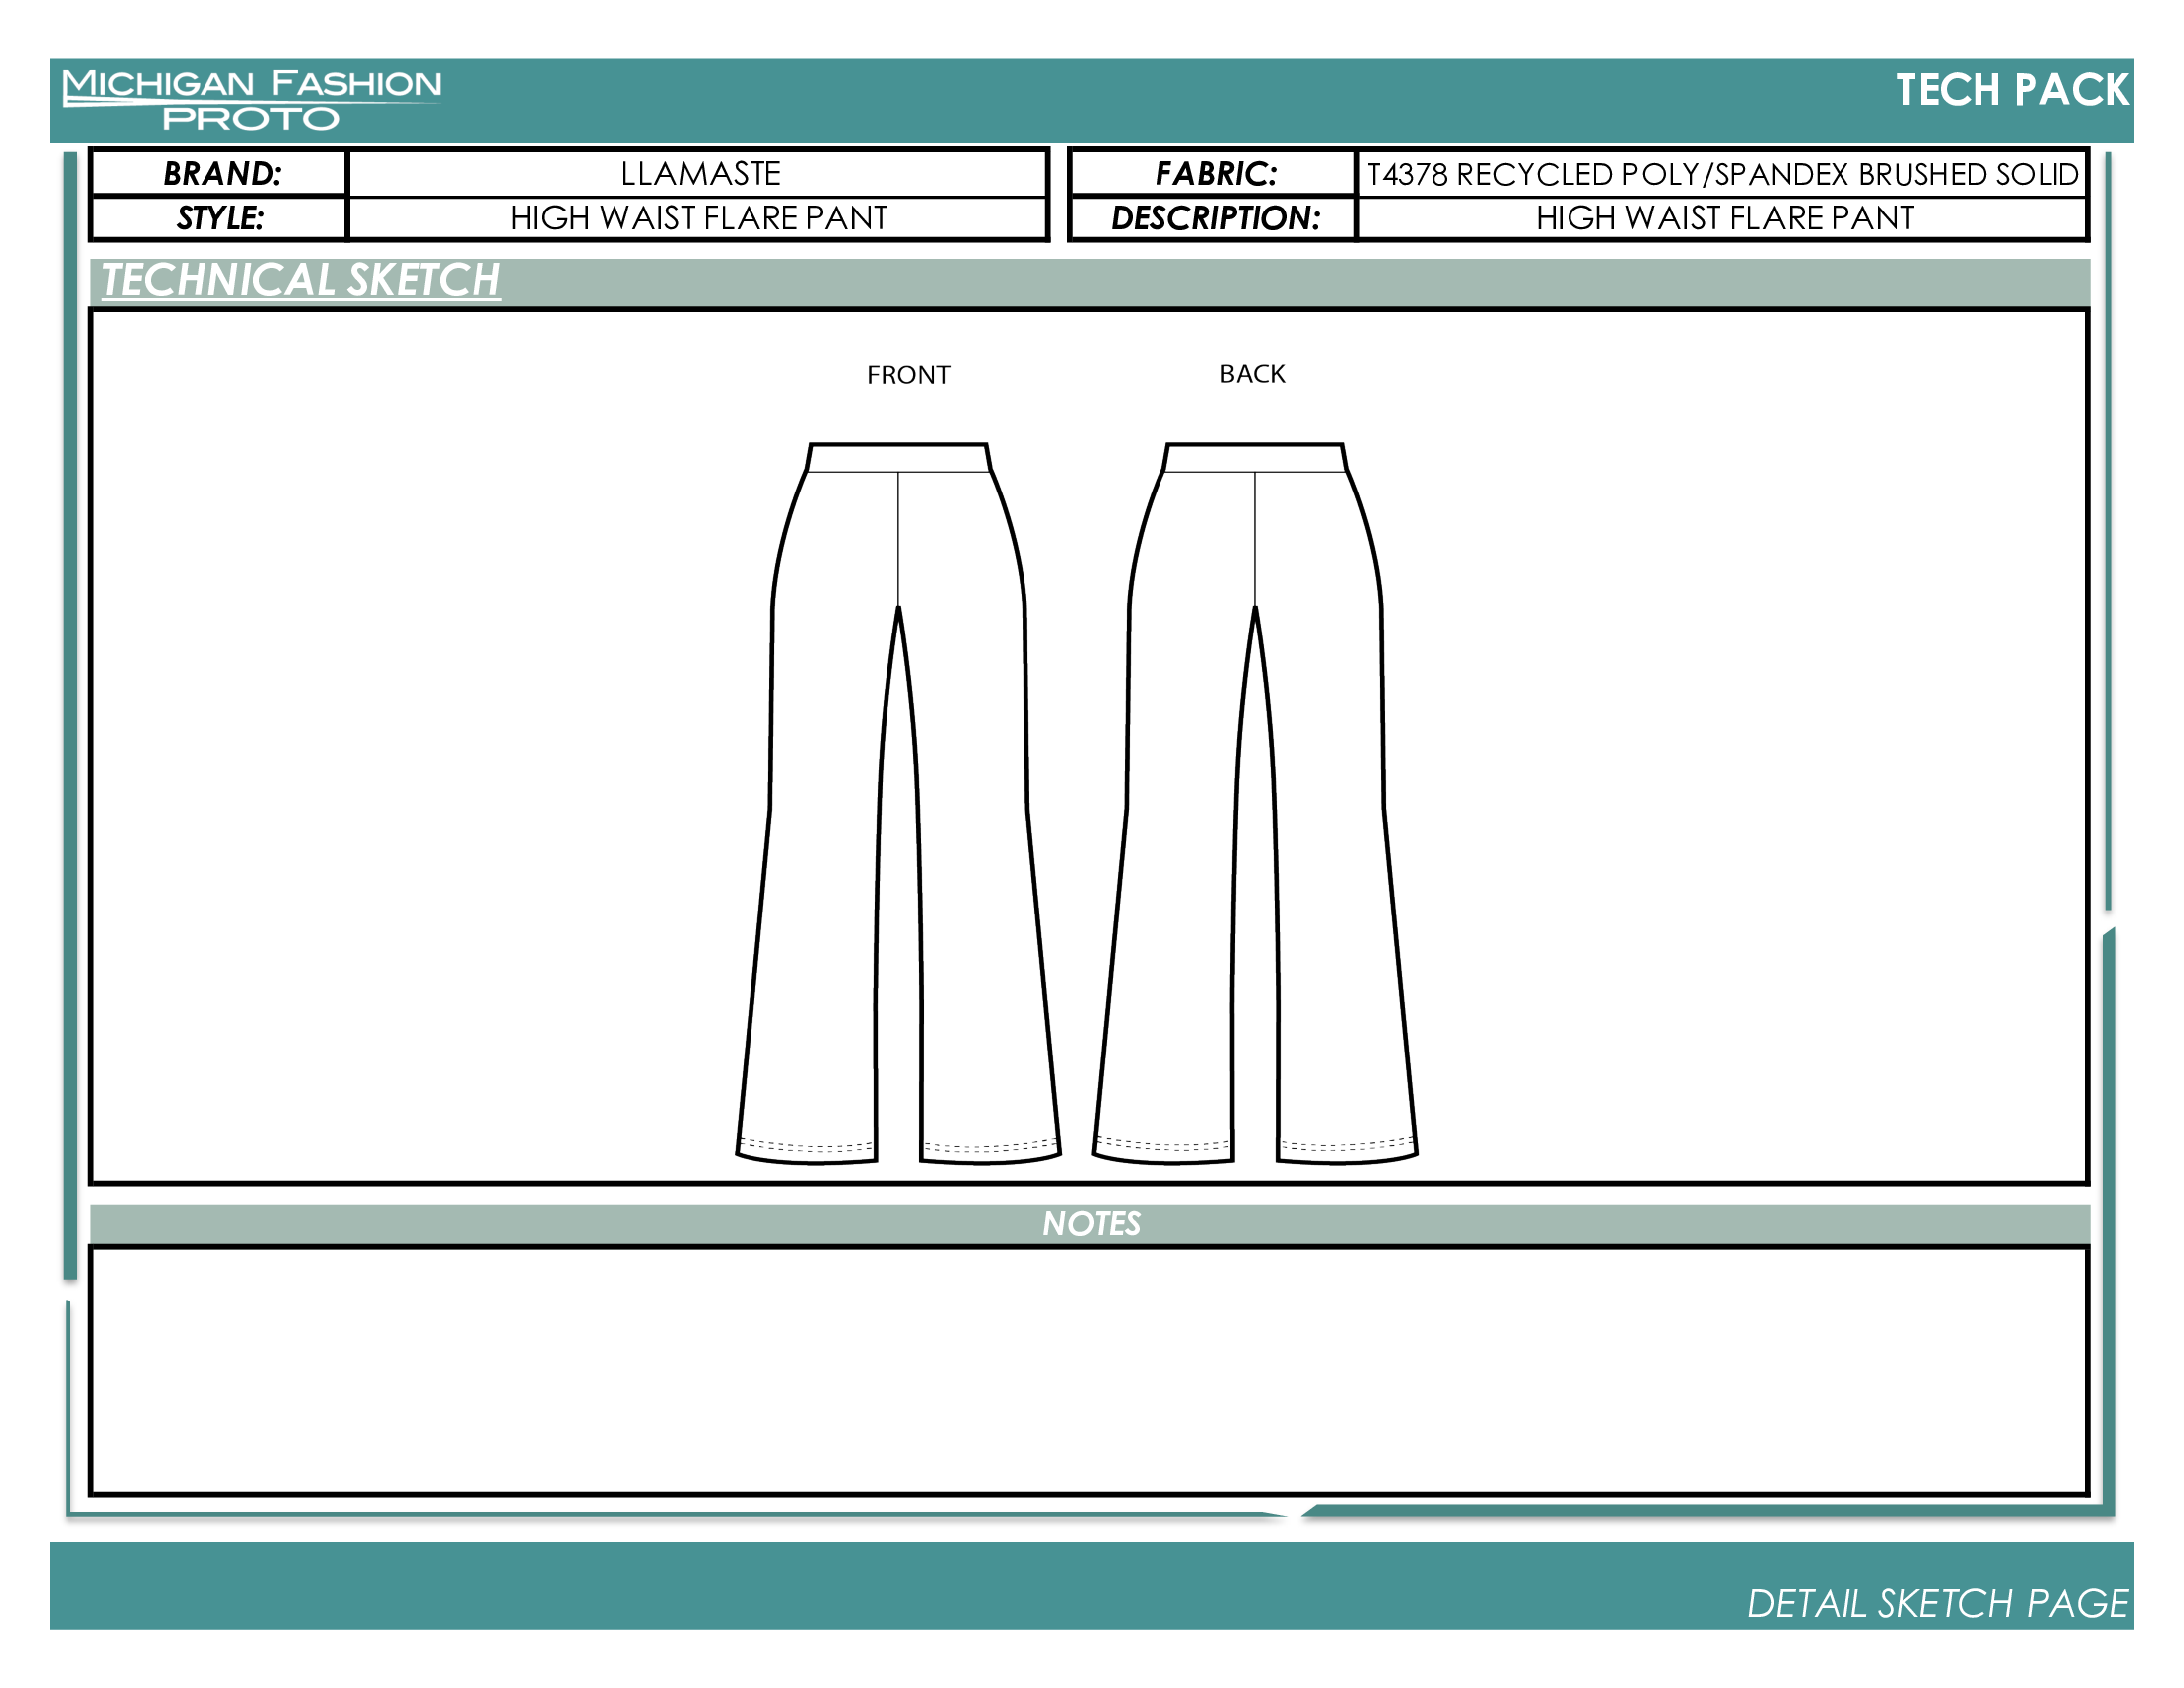
Task: Click the Michigan Fashion Proto logo
Action: pos(251,99)
